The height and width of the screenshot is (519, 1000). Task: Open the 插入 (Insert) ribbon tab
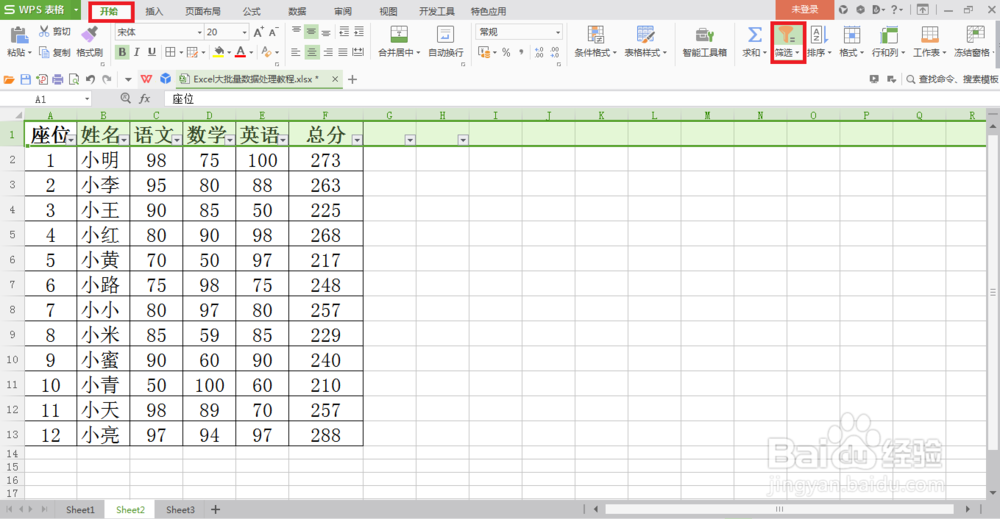tap(154, 11)
